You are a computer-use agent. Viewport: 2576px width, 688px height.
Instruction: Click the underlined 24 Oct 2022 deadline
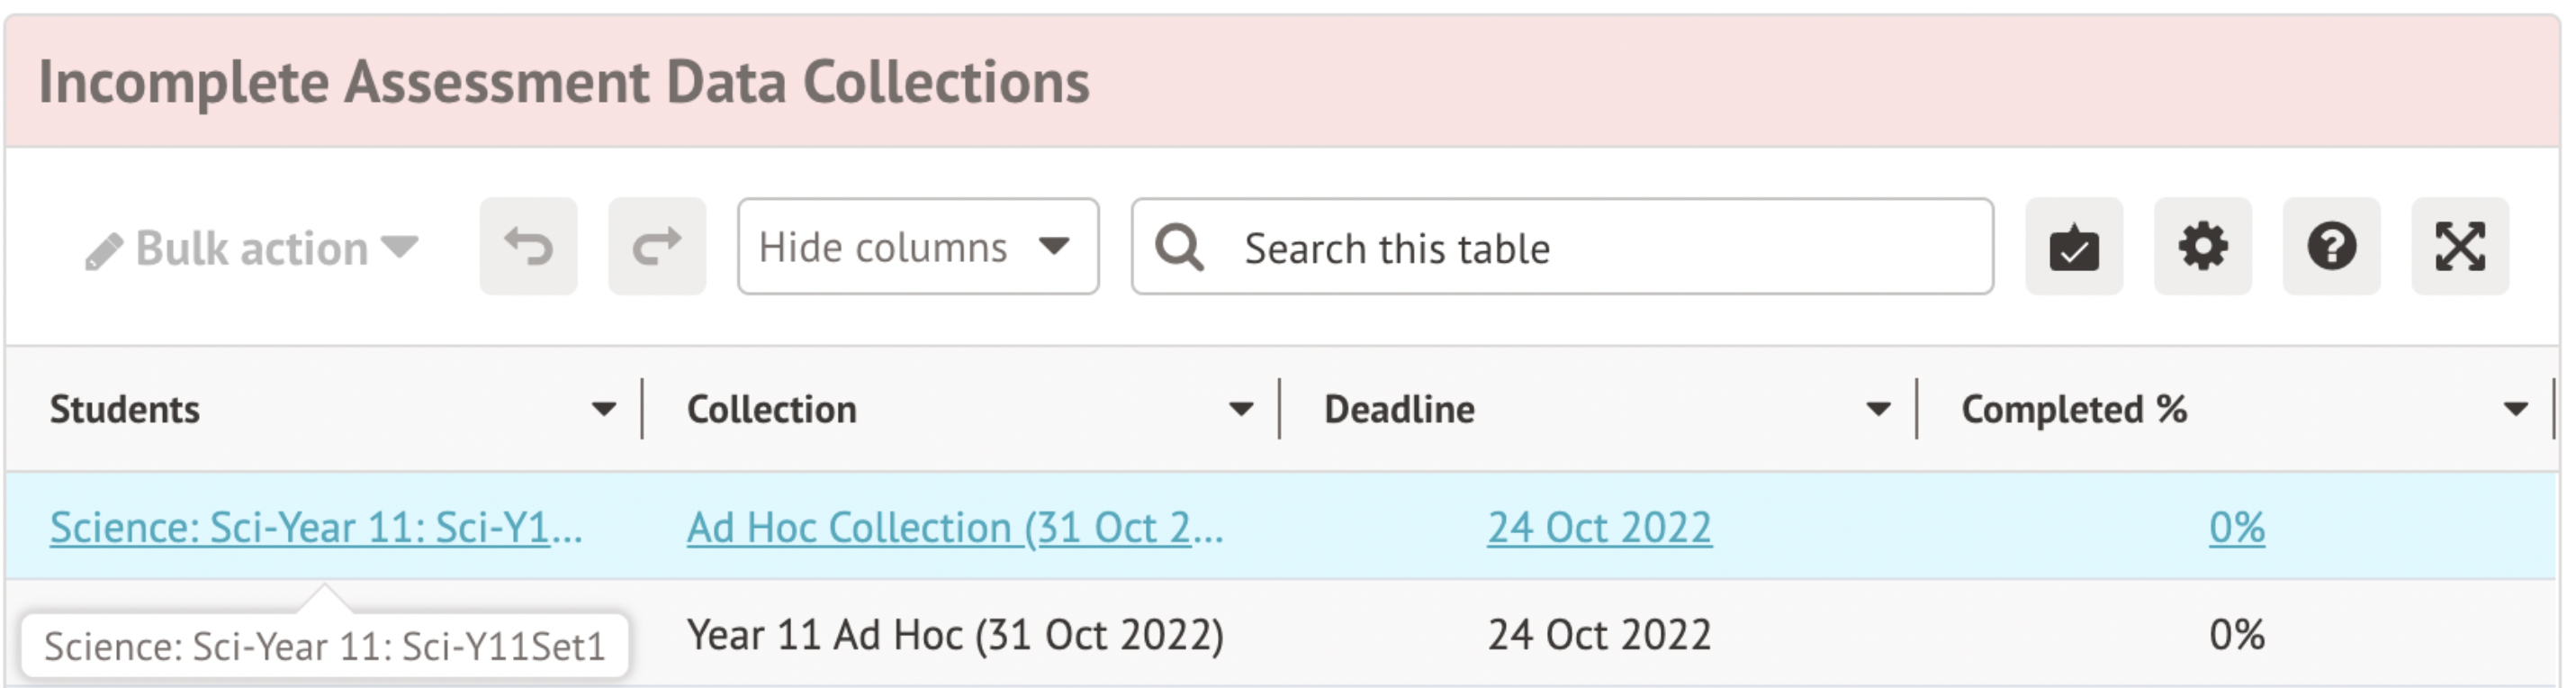1599,527
